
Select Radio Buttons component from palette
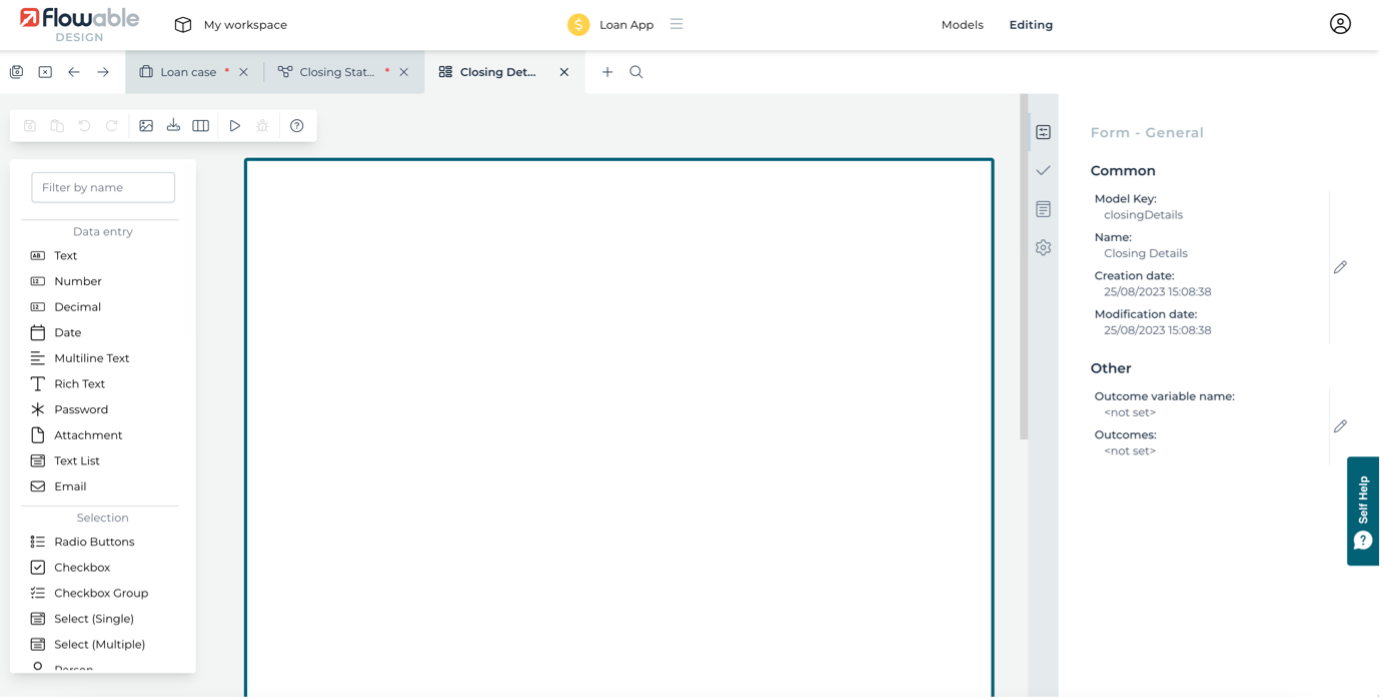coord(94,542)
